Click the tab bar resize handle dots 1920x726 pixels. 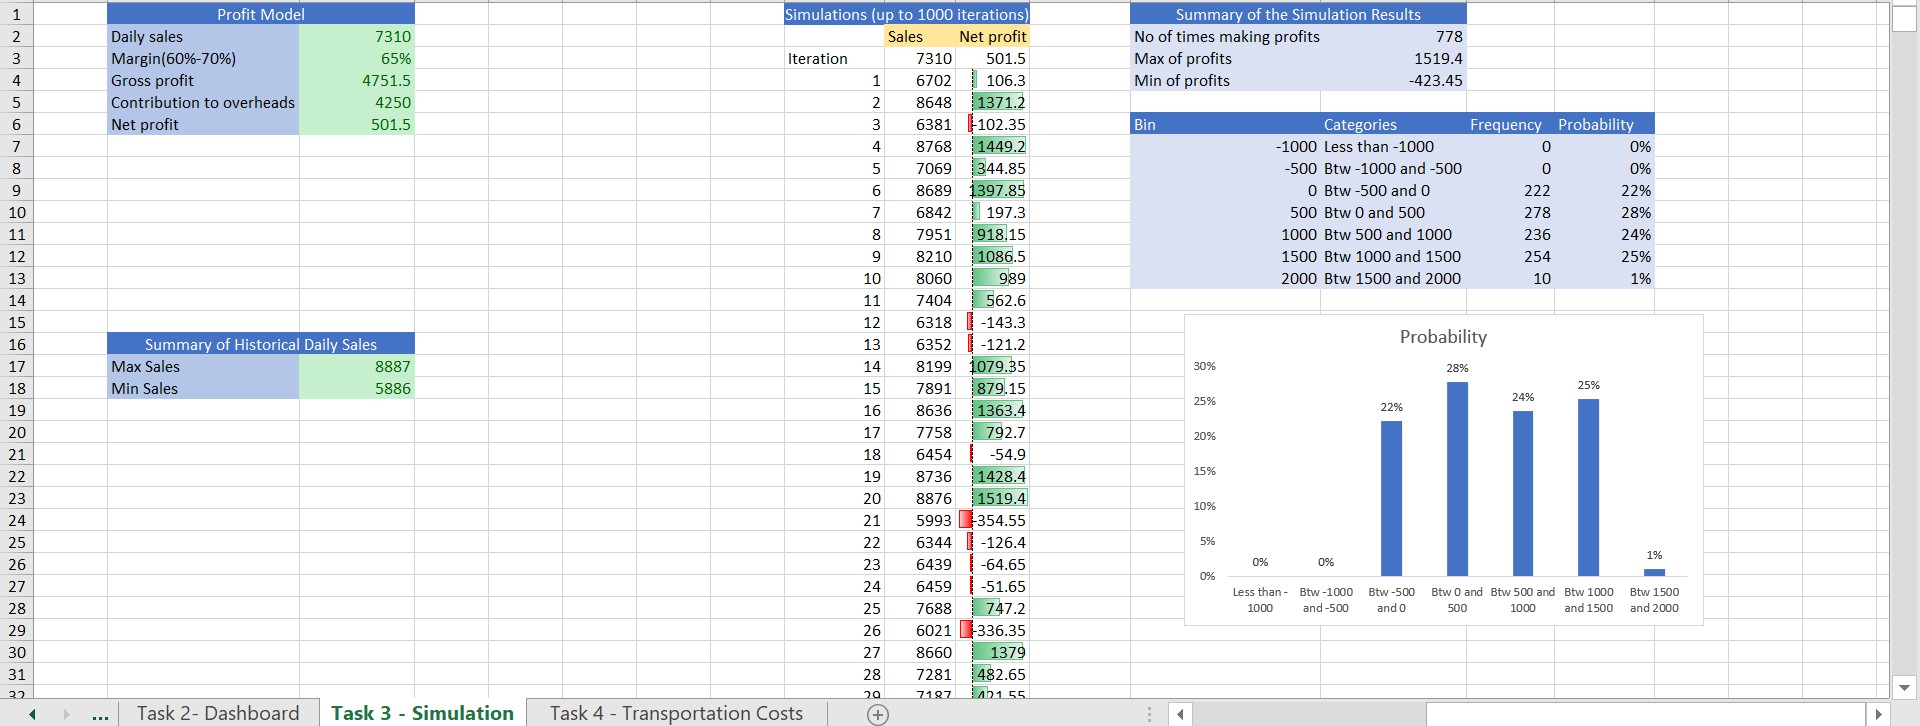(x=1149, y=714)
